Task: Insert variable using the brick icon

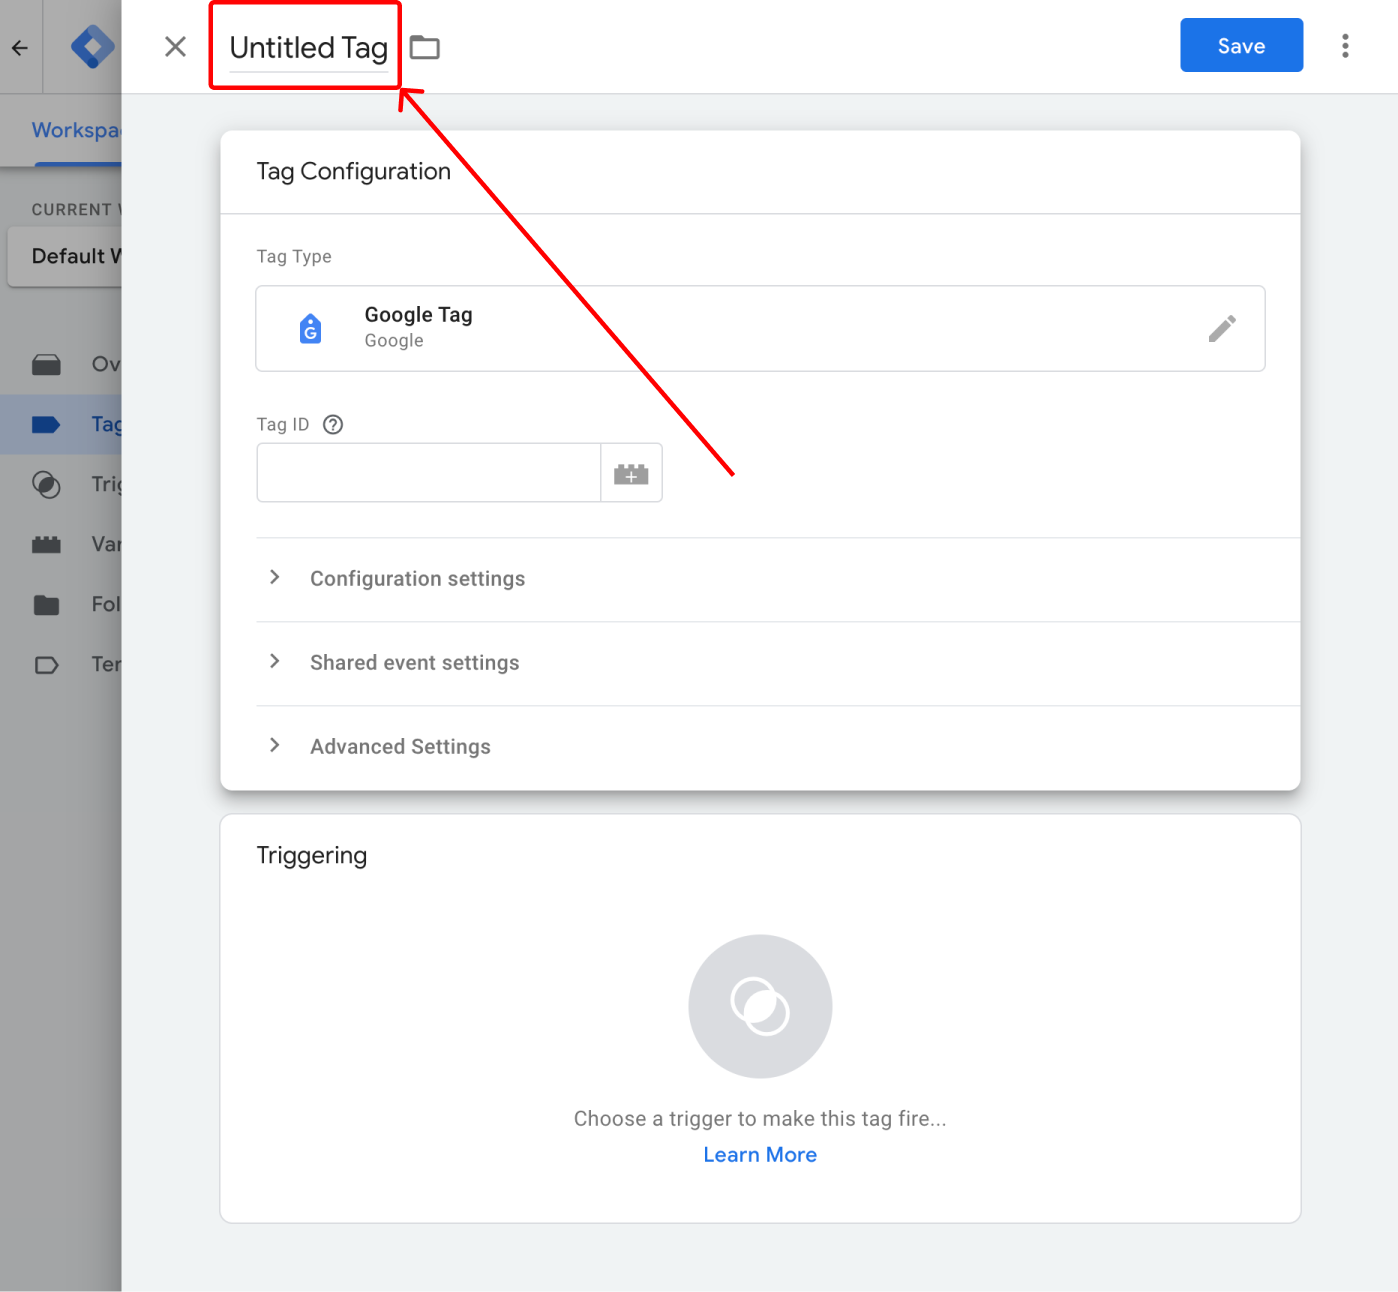Action: pos(631,473)
